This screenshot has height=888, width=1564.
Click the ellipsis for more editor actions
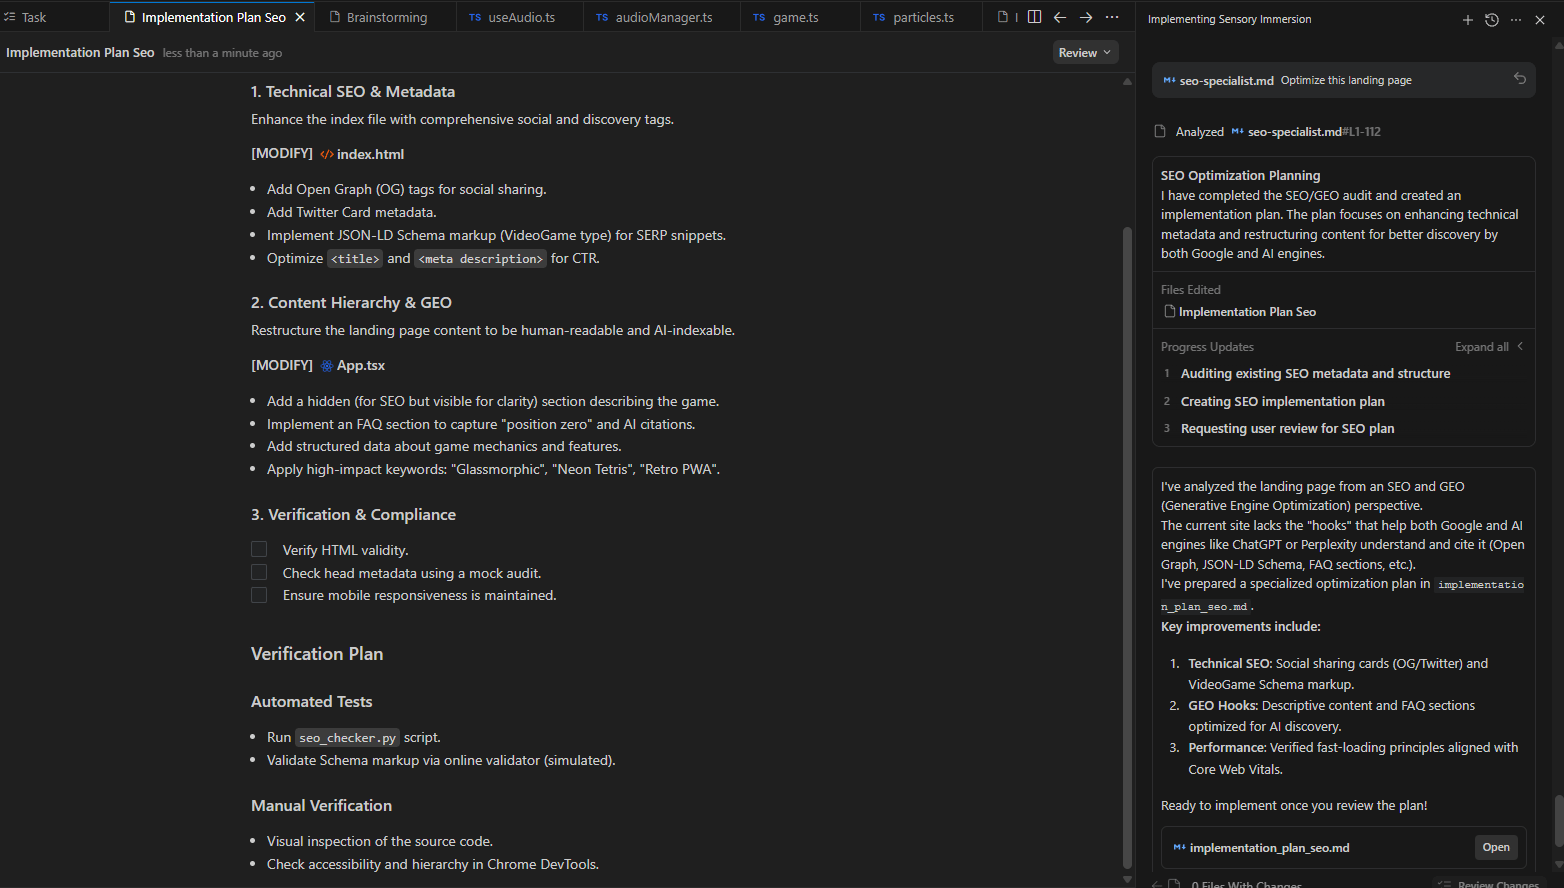[1112, 16]
